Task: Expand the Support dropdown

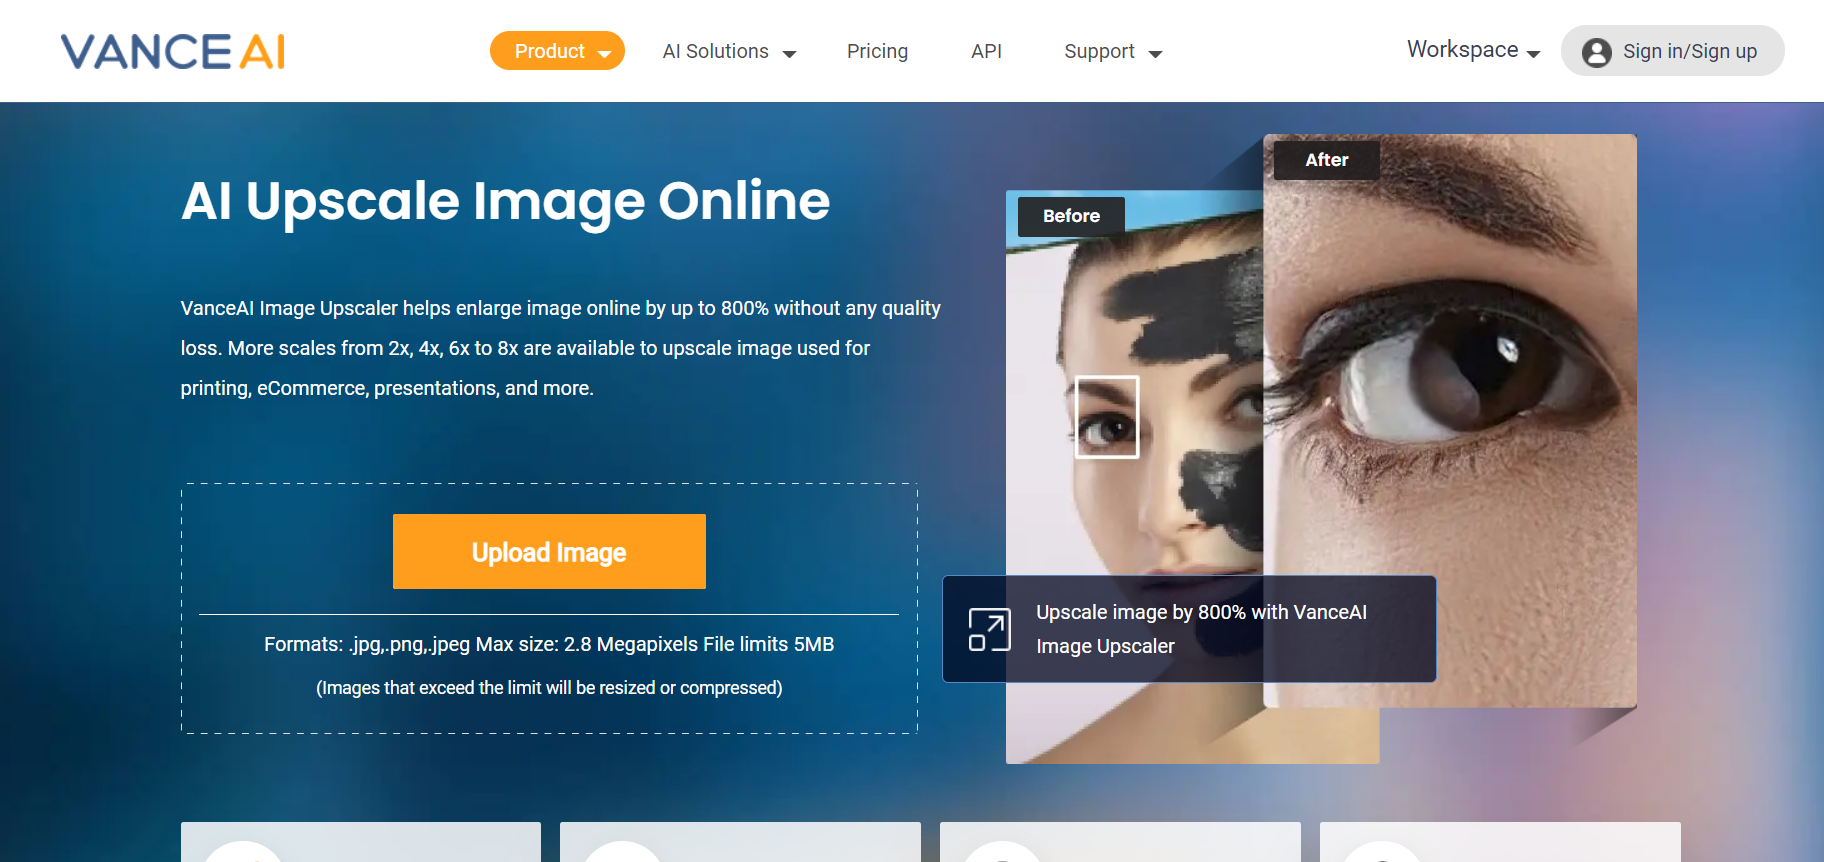Action: 1112,52
